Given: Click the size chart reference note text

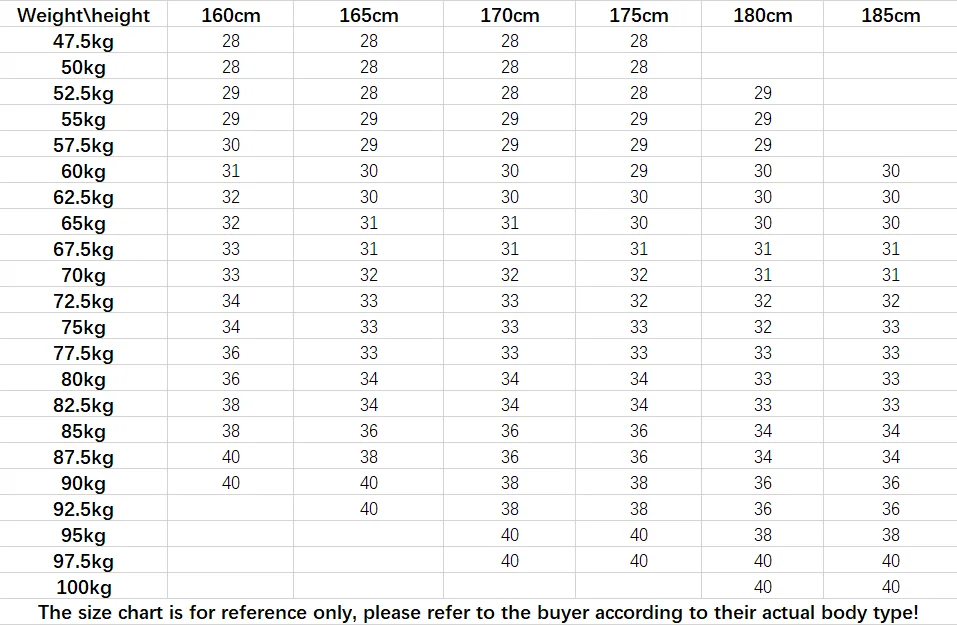Looking at the screenshot, I should 478,612.
